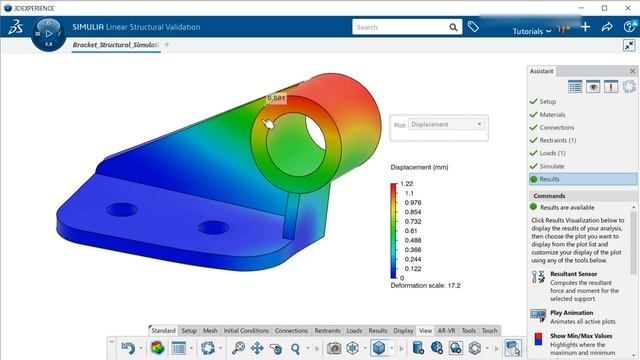
Task: Click the compass play button
Action: [49, 33]
